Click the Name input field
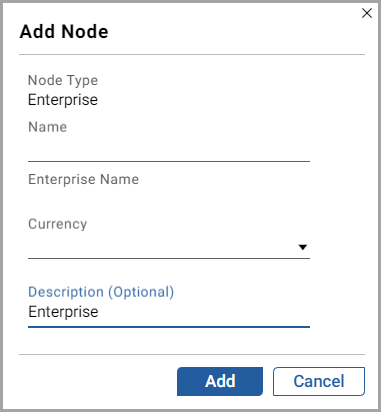381x412 pixels. click(169, 149)
